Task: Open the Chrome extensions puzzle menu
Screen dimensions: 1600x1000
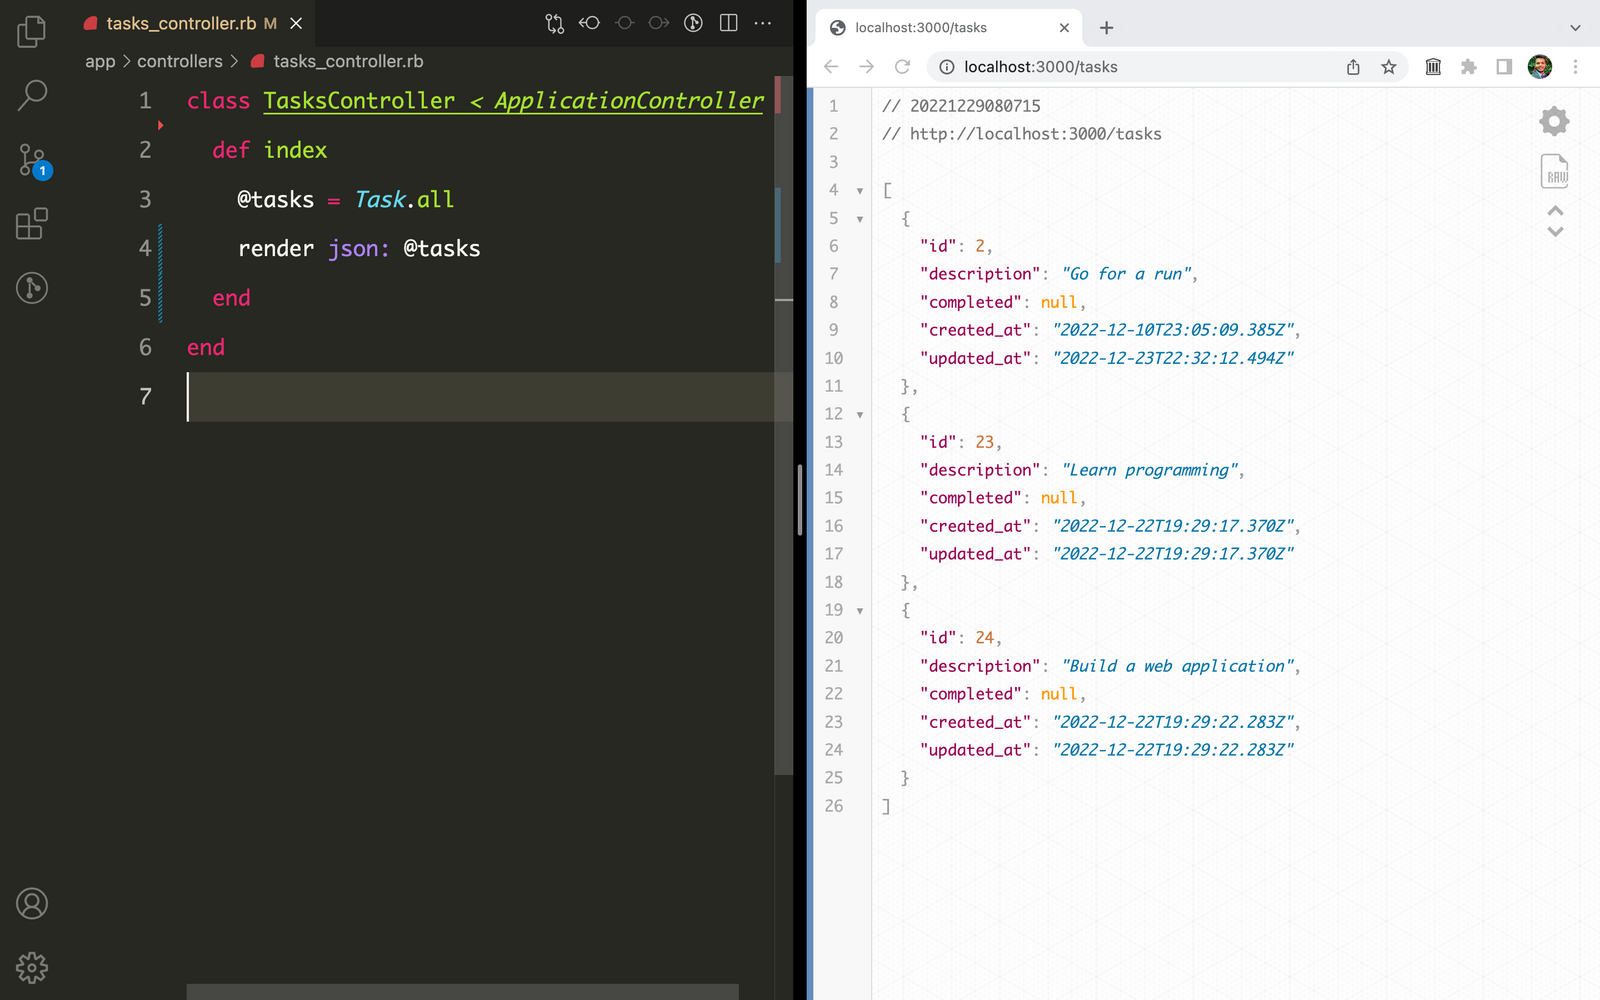Action: (1468, 67)
